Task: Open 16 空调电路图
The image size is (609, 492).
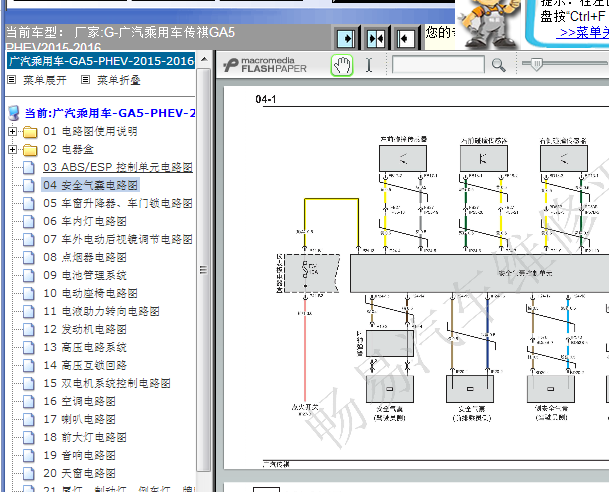Action: click(x=79, y=401)
